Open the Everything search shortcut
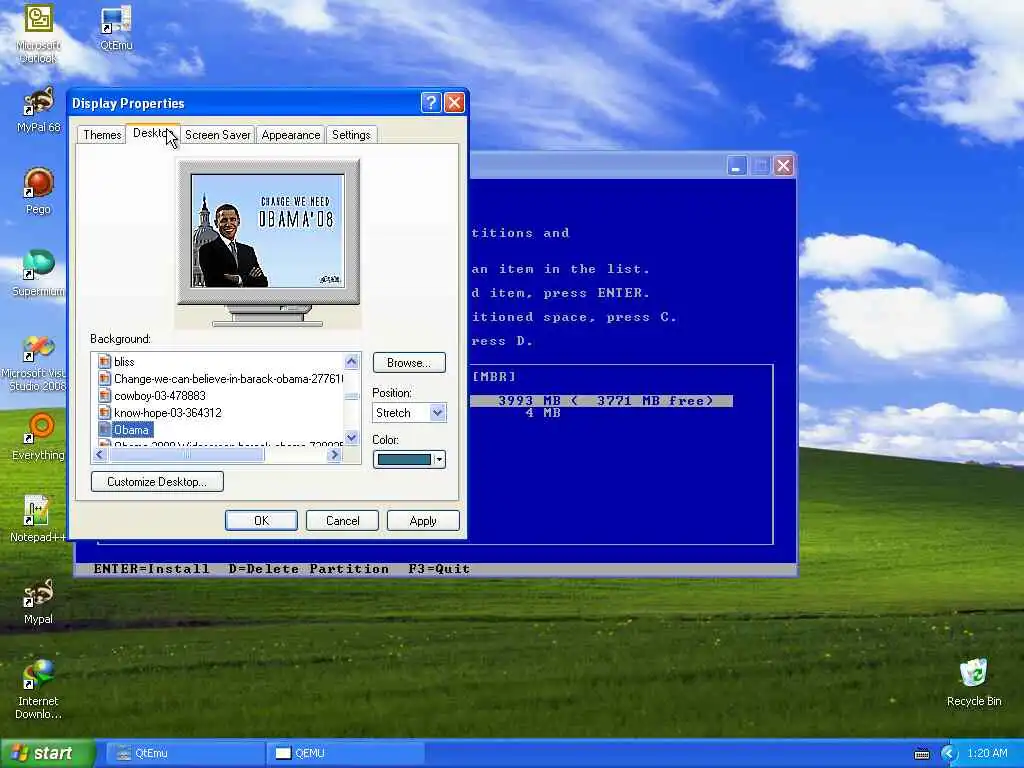 pyautogui.click(x=38, y=436)
